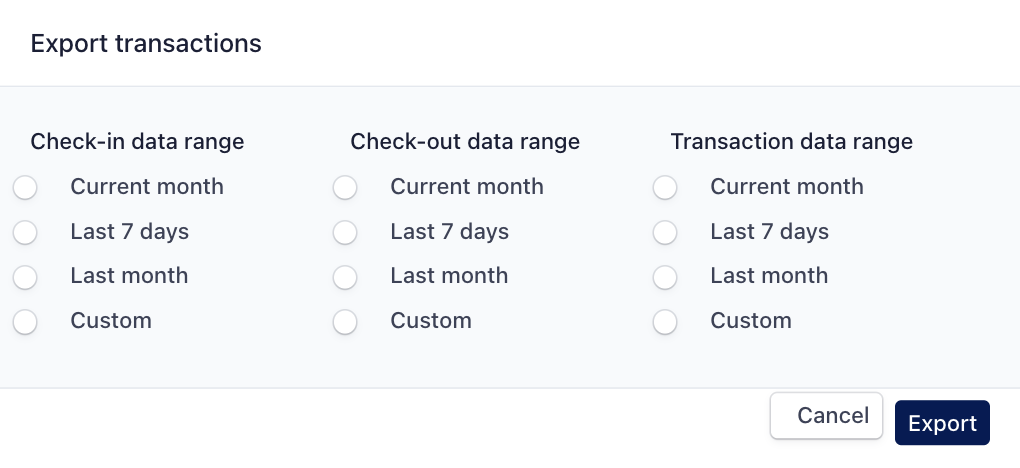Click the Check-out data range heading
The height and width of the screenshot is (468, 1020).
[x=465, y=142]
